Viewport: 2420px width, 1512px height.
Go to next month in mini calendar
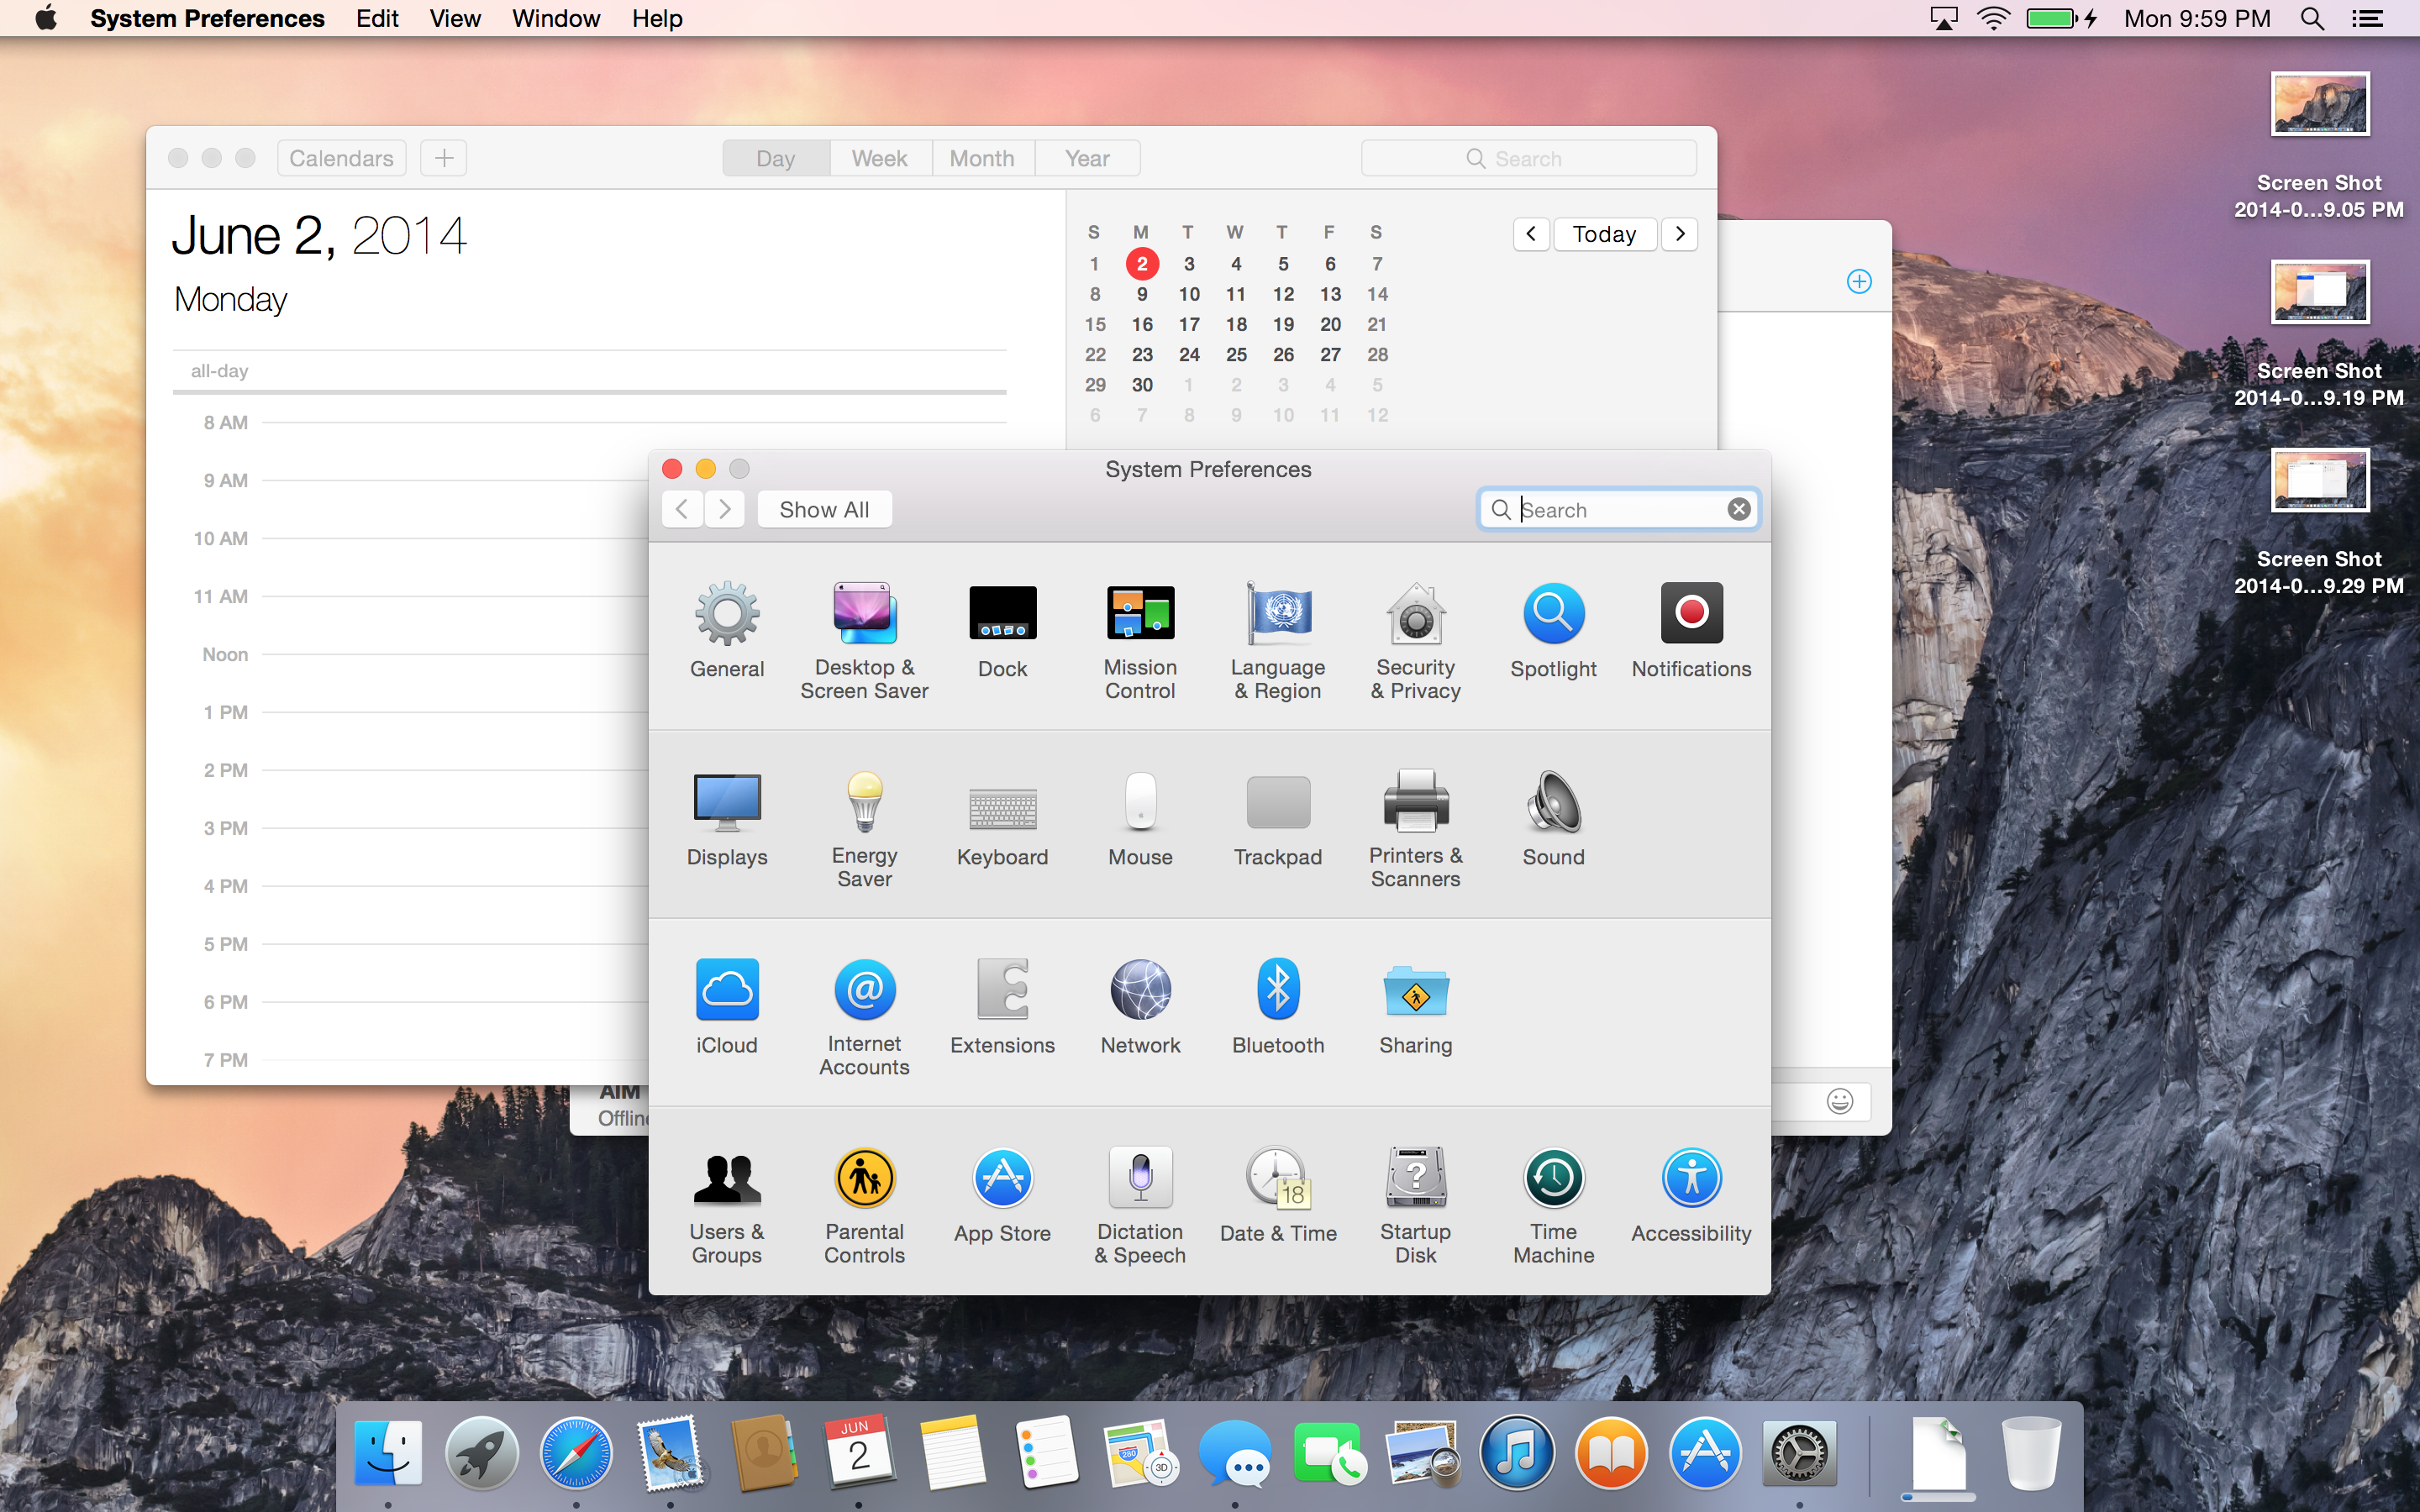pos(1680,234)
